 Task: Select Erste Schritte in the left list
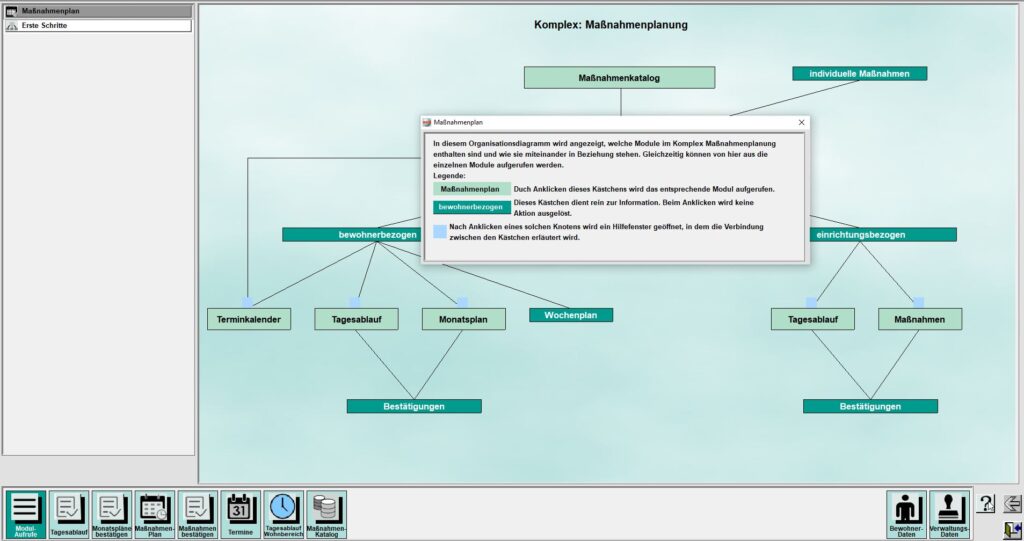pyautogui.click(x=97, y=25)
